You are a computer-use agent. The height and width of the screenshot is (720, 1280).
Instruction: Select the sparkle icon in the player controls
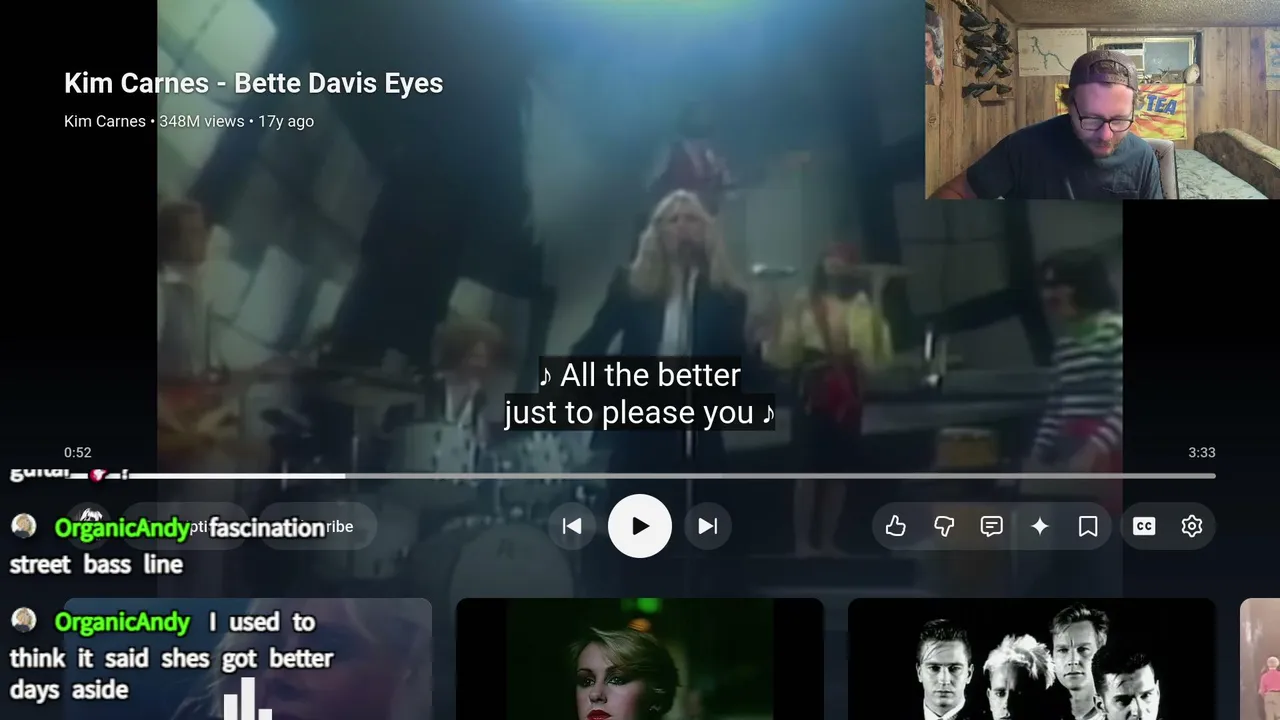pyautogui.click(x=1040, y=526)
